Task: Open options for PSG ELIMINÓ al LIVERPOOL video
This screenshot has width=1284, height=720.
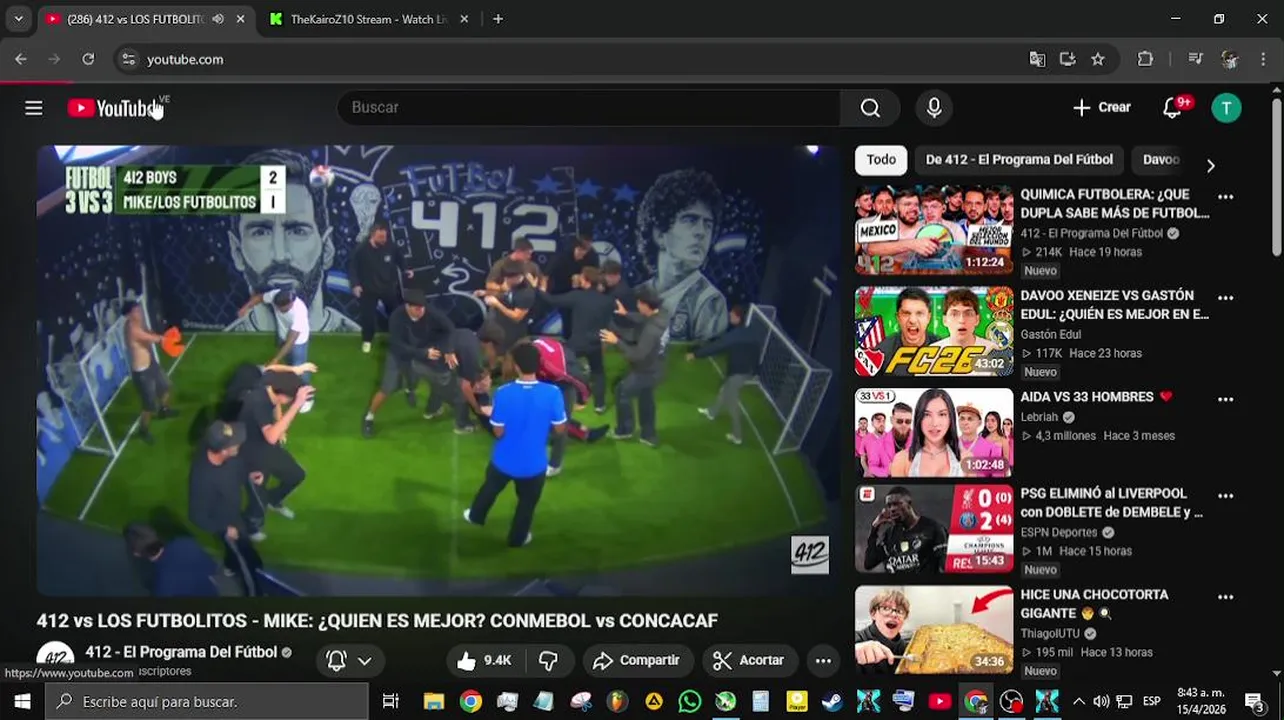Action: point(1226,495)
